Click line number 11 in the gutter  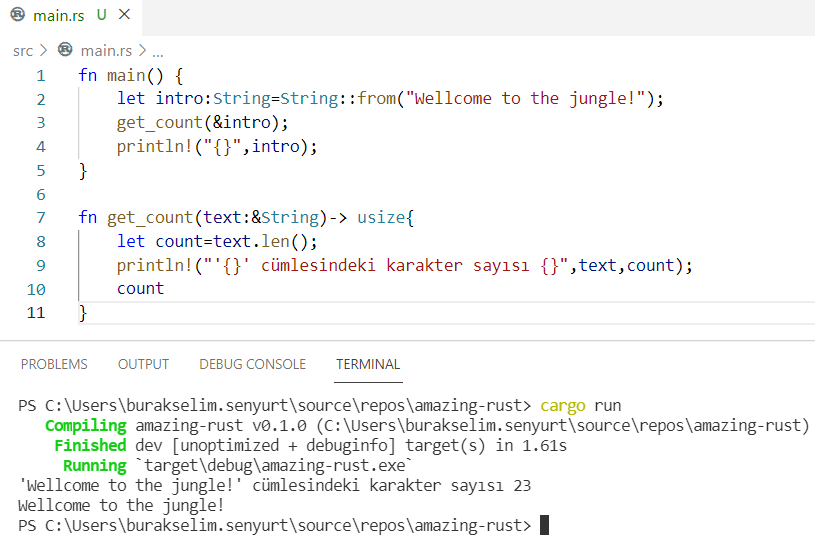click(37, 313)
